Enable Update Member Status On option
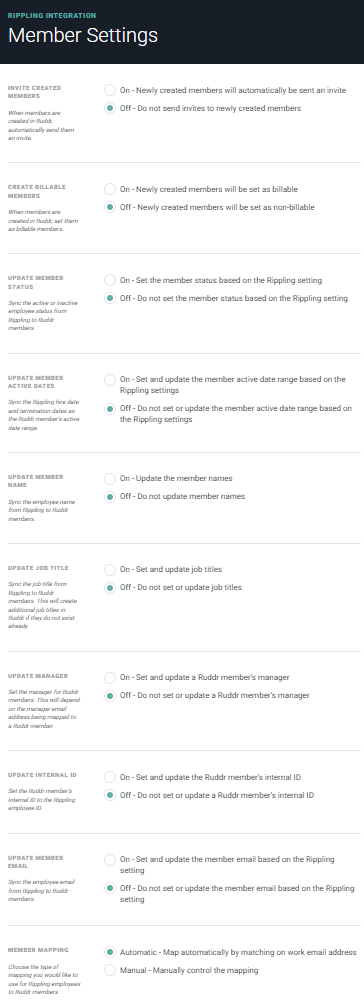This screenshot has height=1006, width=364. pyautogui.click(x=110, y=280)
